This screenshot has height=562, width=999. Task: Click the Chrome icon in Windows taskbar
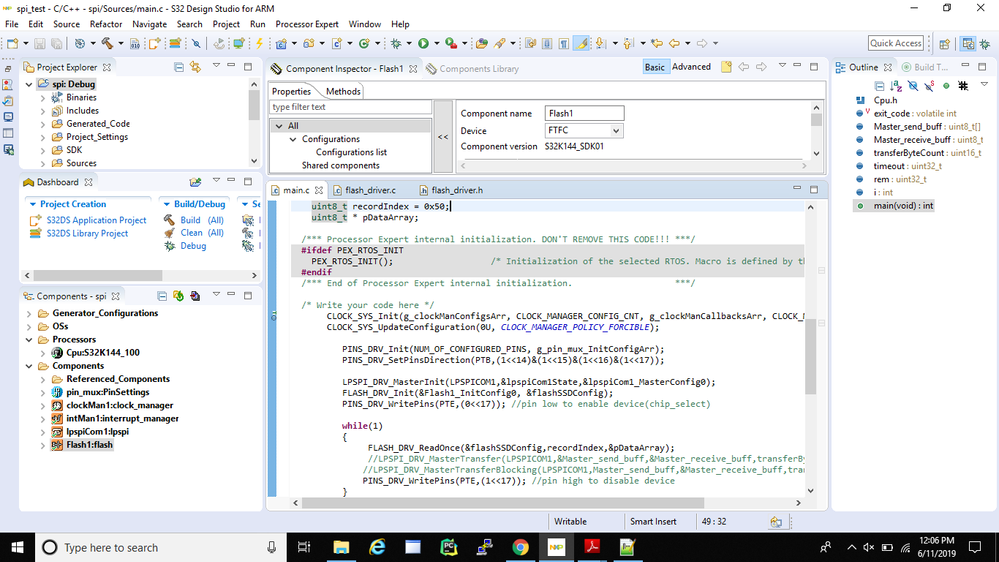(520, 547)
